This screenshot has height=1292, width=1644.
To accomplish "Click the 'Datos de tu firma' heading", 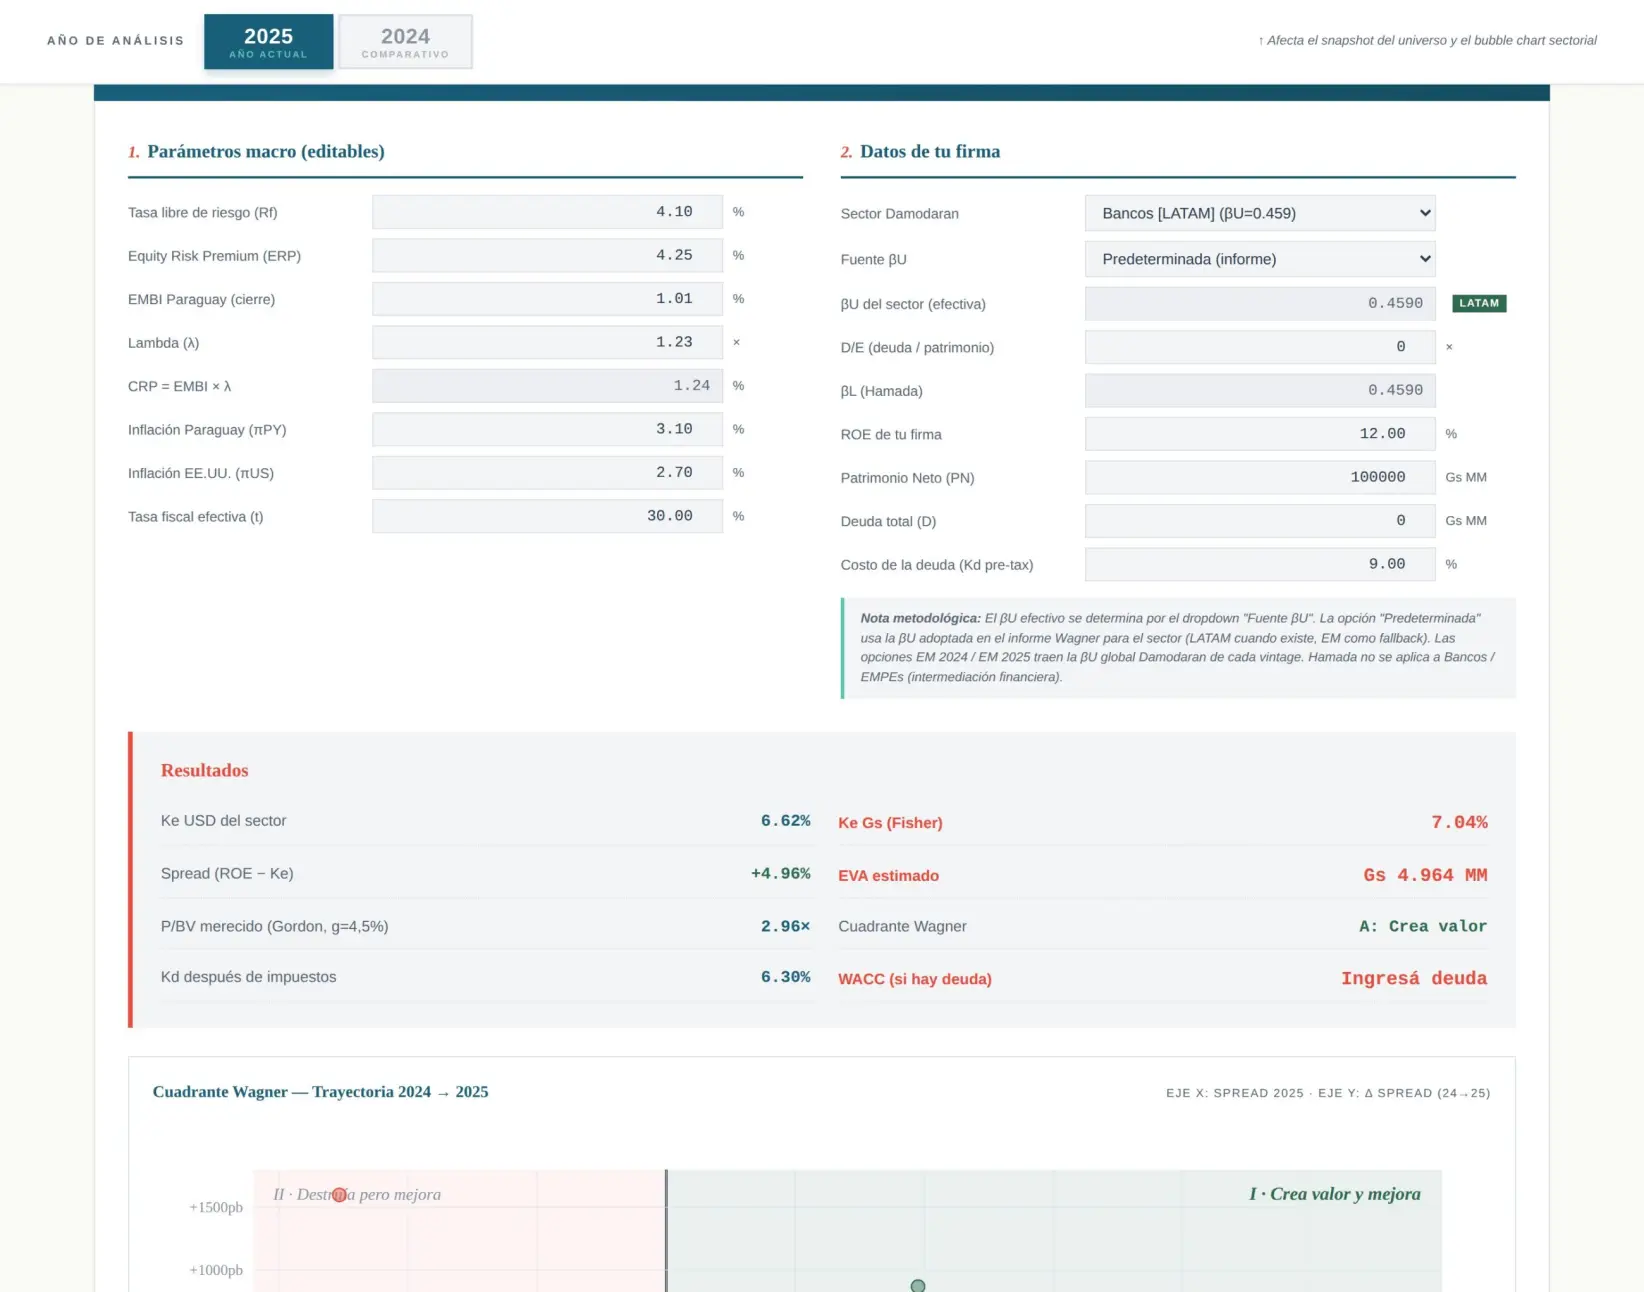I will (x=930, y=152).
